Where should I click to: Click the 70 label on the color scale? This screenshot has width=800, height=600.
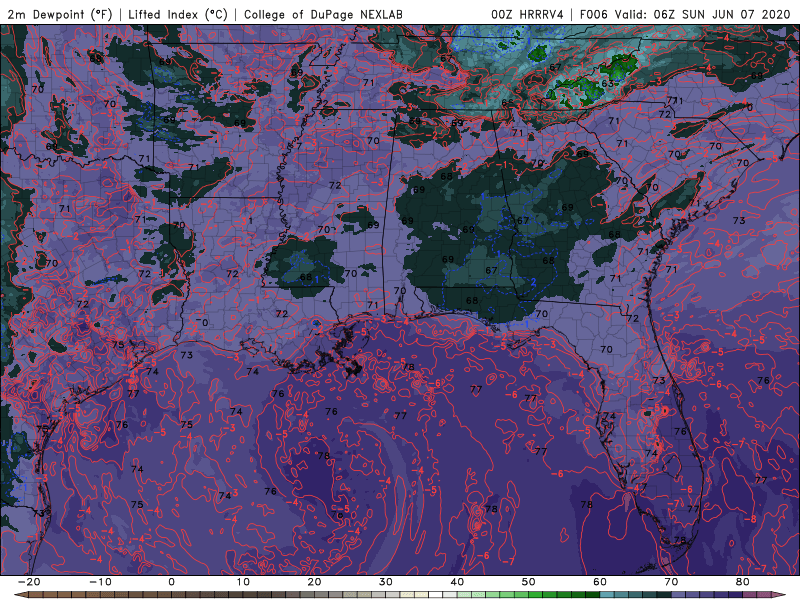(671, 582)
